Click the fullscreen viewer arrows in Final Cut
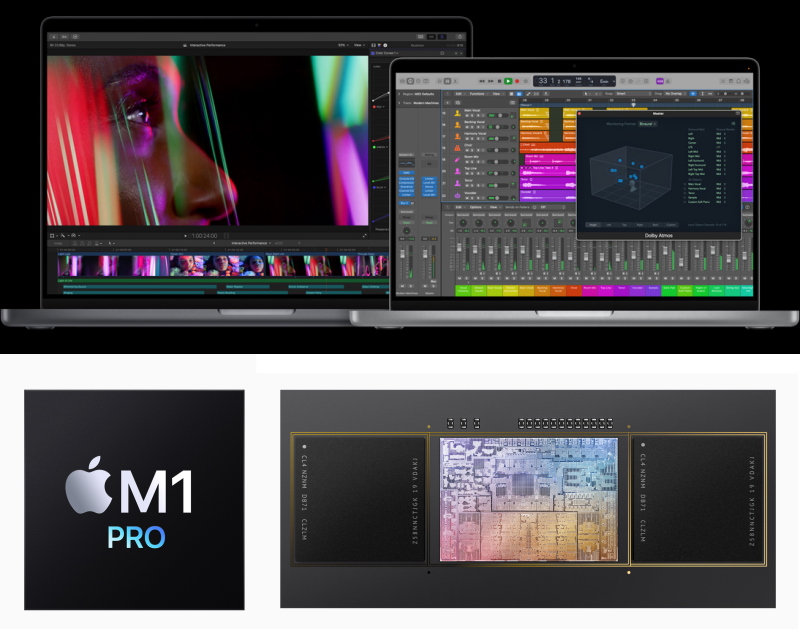The width and height of the screenshot is (800, 629). [364, 236]
